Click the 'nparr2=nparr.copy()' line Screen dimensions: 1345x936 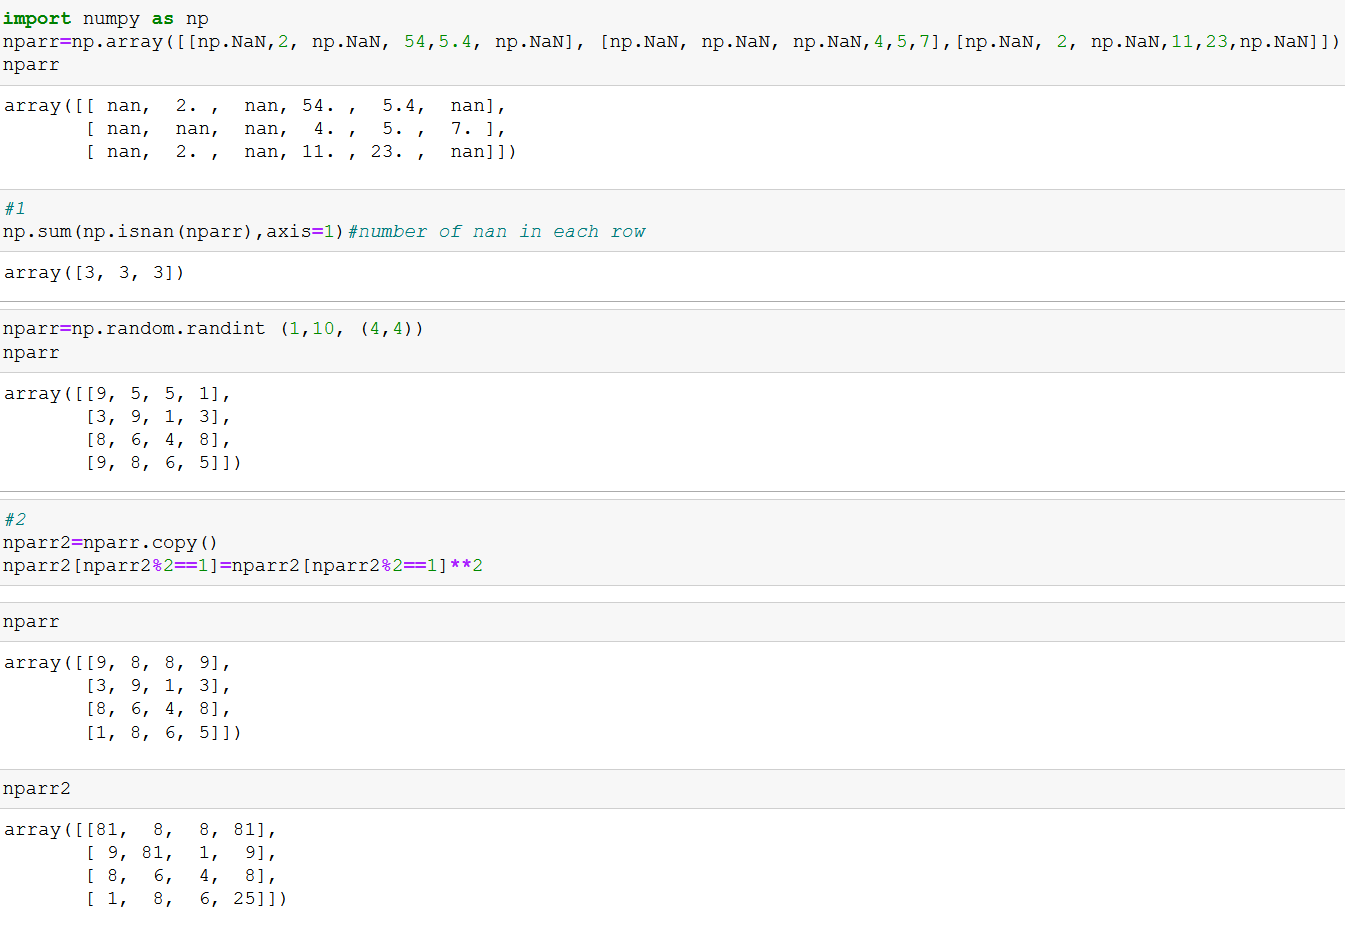click(110, 543)
